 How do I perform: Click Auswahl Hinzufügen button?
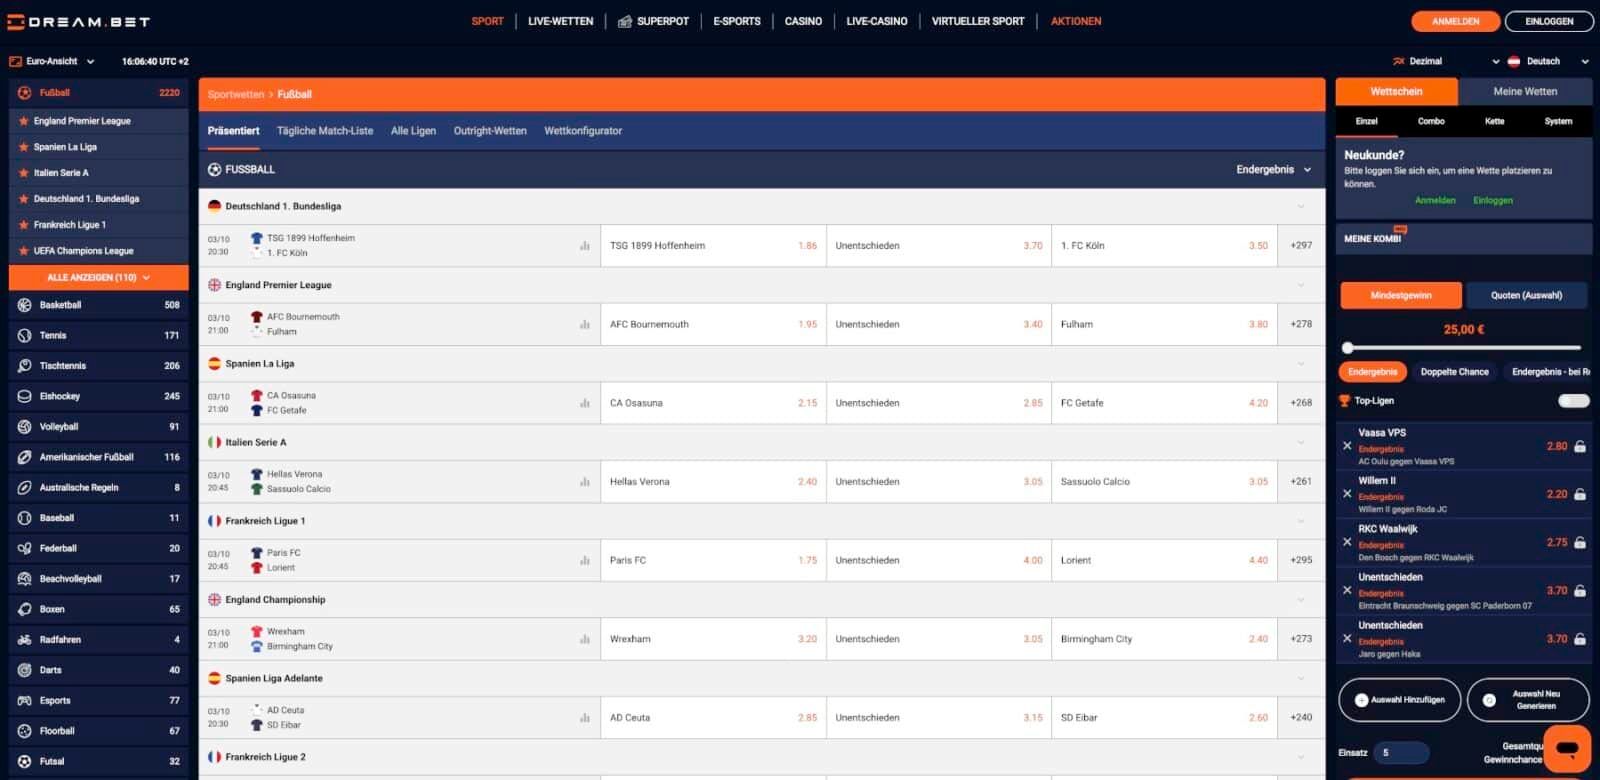tap(1399, 700)
